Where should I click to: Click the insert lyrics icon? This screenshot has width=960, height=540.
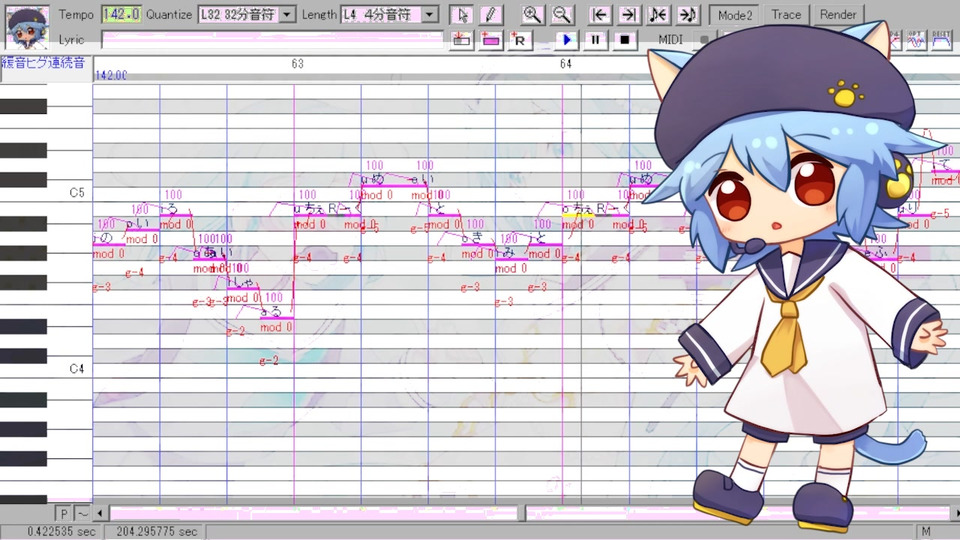[x=462, y=40]
